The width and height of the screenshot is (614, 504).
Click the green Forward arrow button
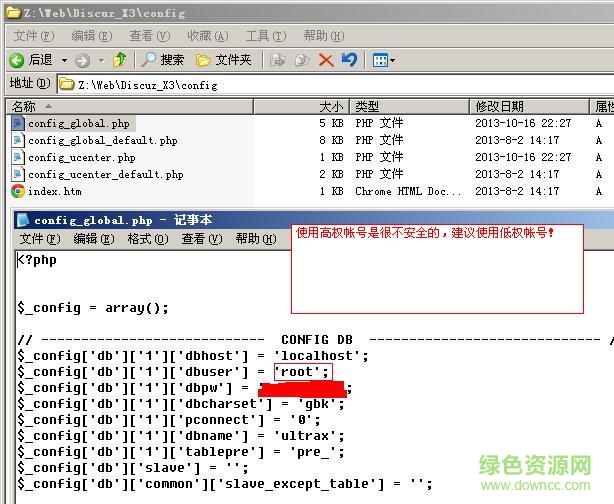[82, 60]
